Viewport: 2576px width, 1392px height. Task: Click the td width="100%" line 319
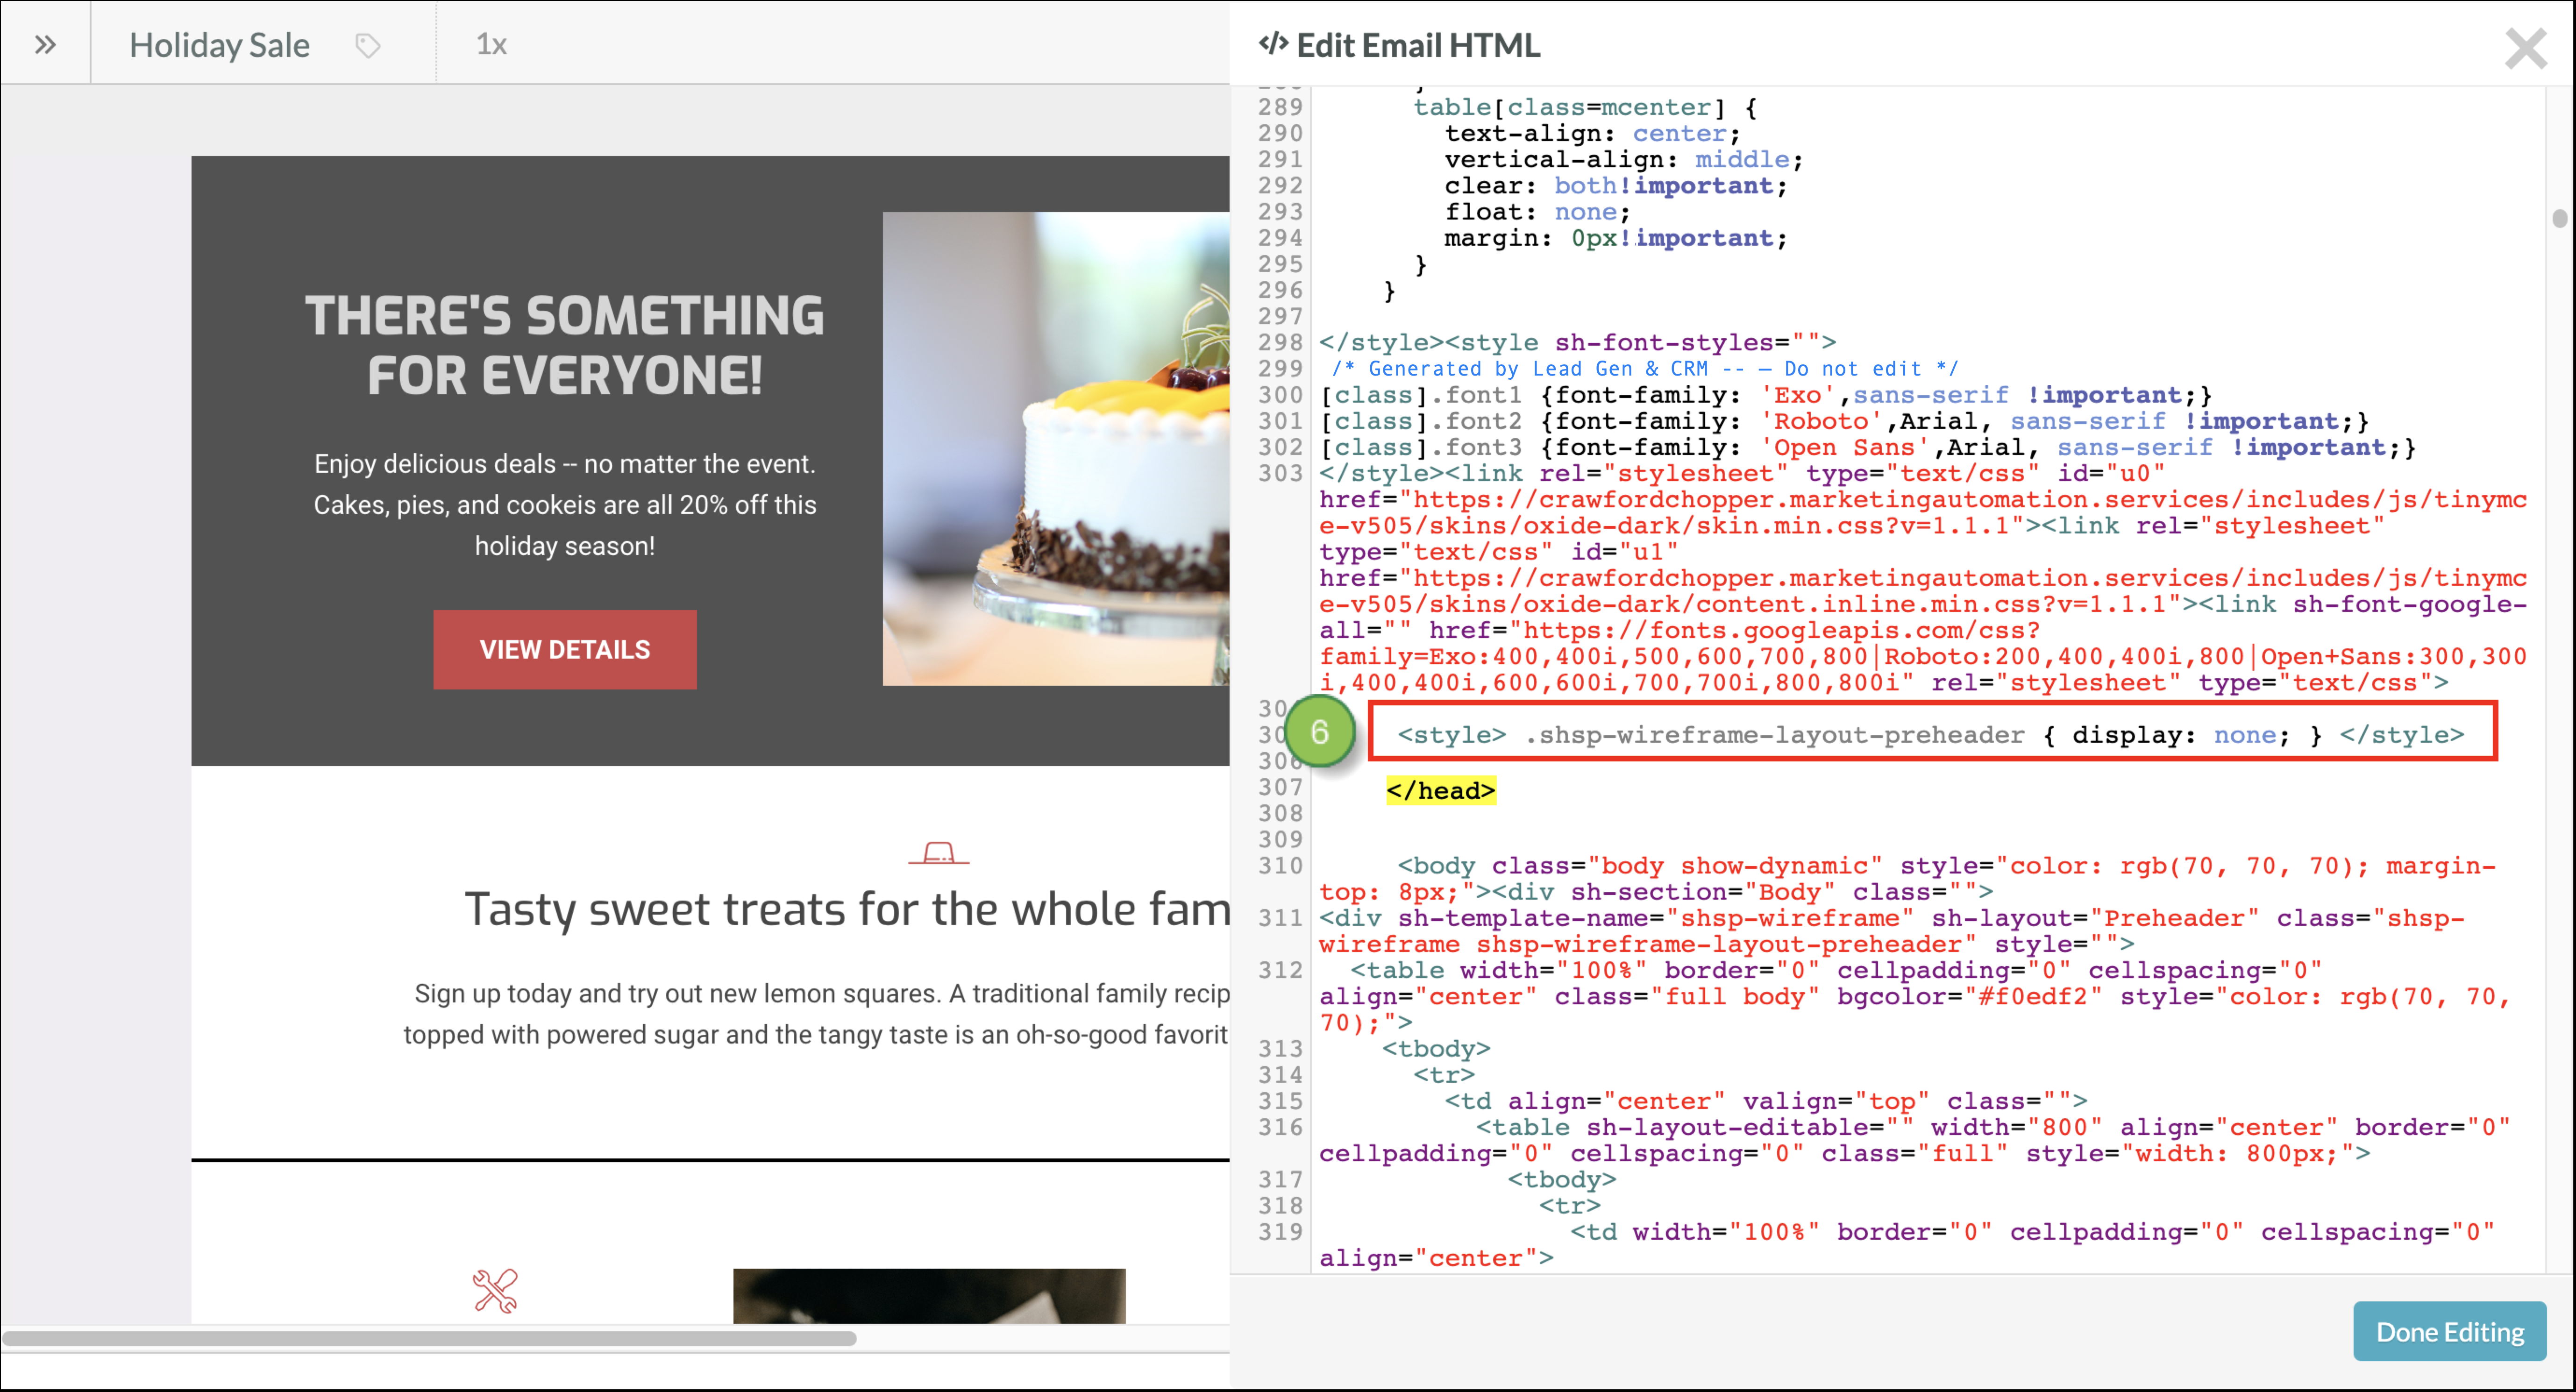[x=1907, y=1245]
